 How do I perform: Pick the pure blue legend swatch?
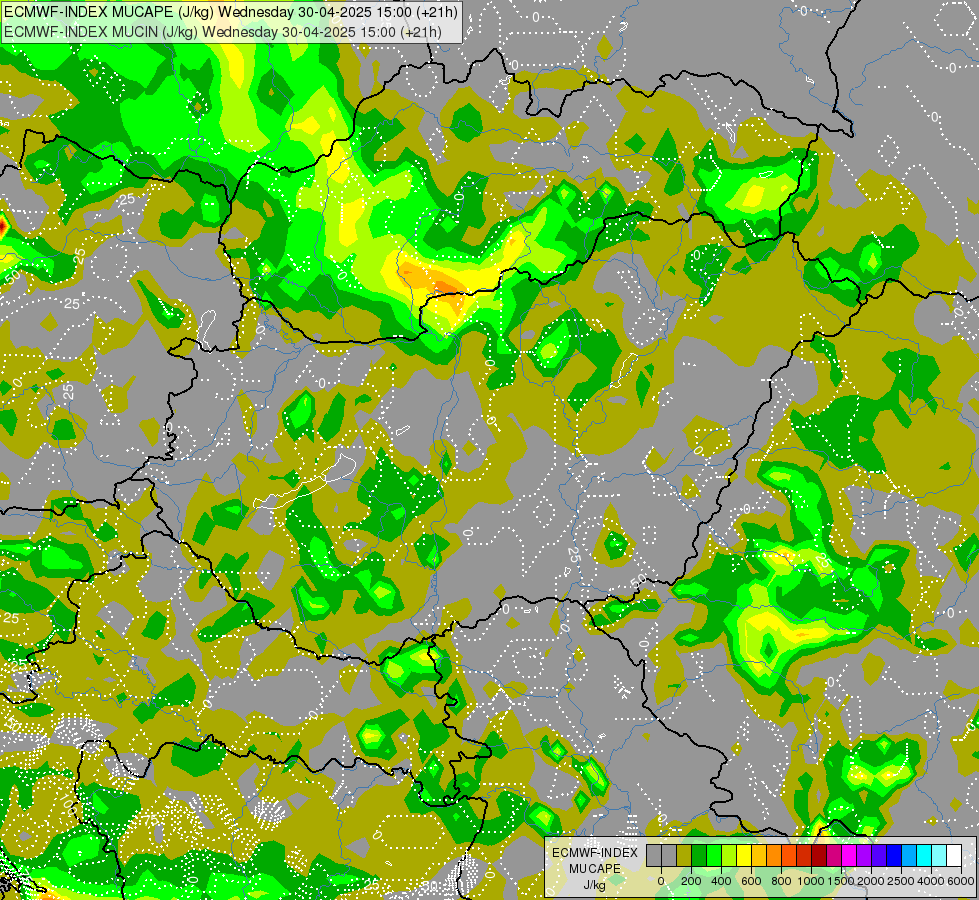click(894, 855)
